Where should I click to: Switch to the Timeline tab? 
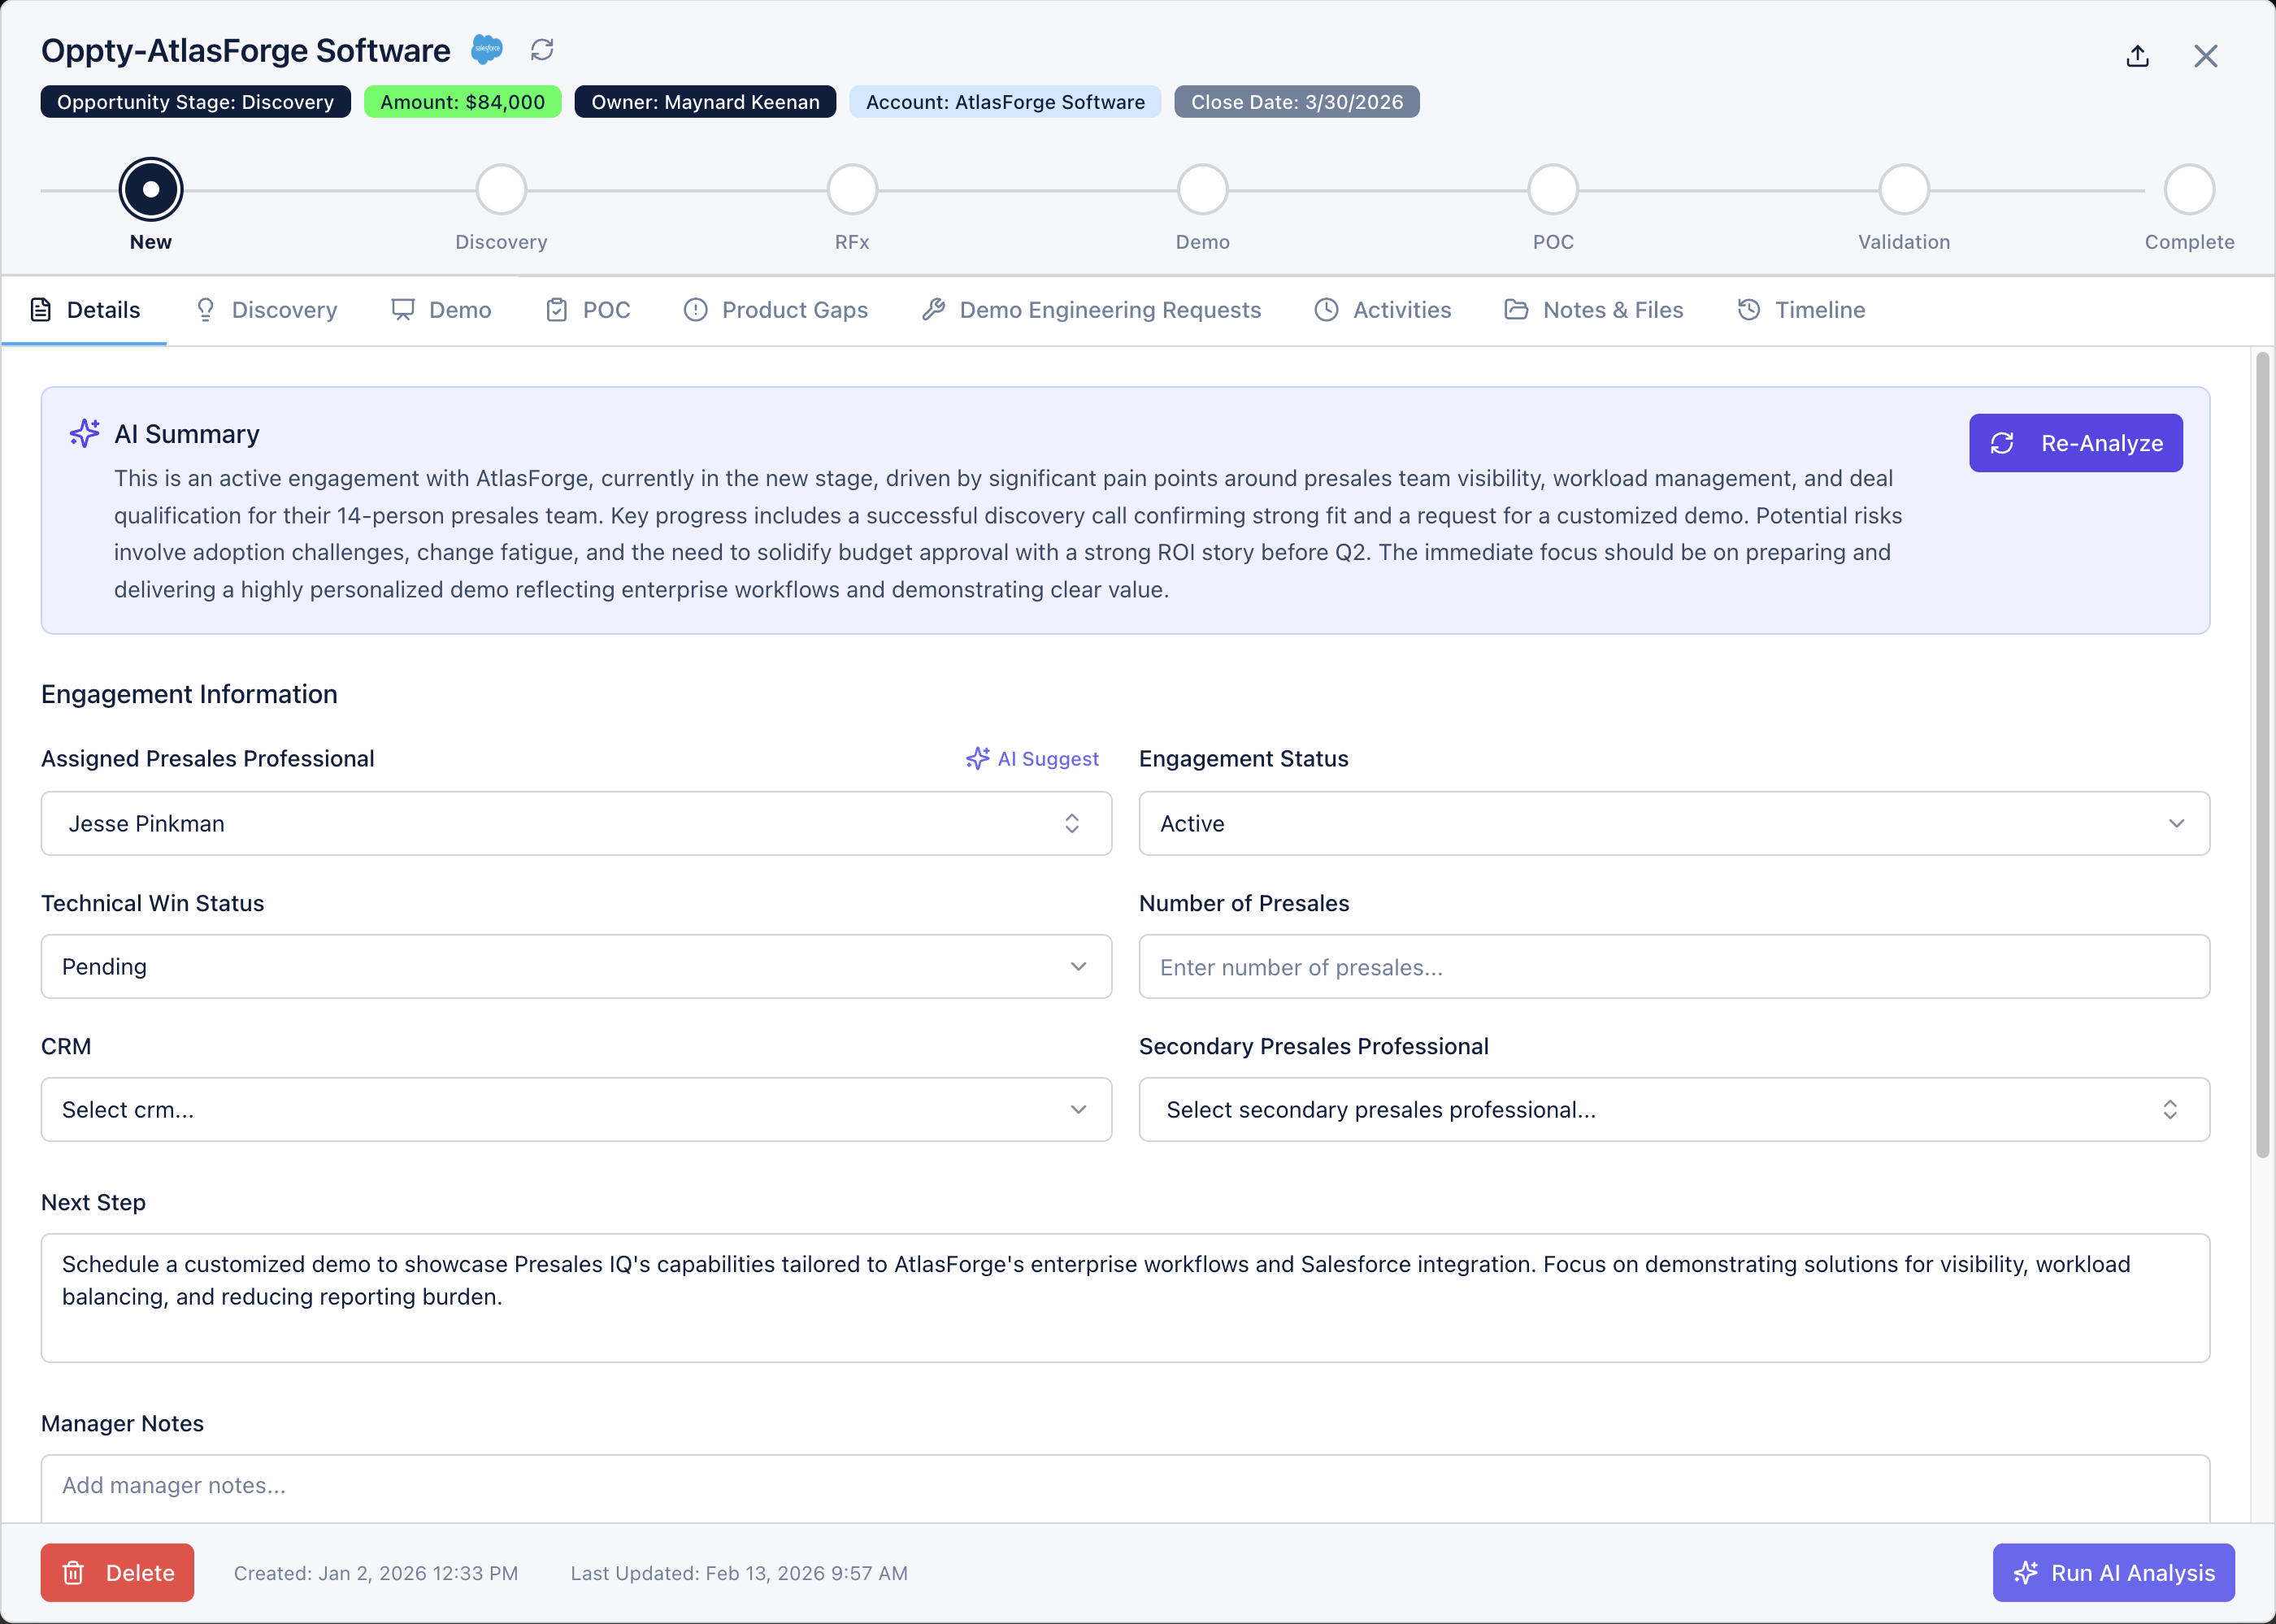click(x=1800, y=310)
